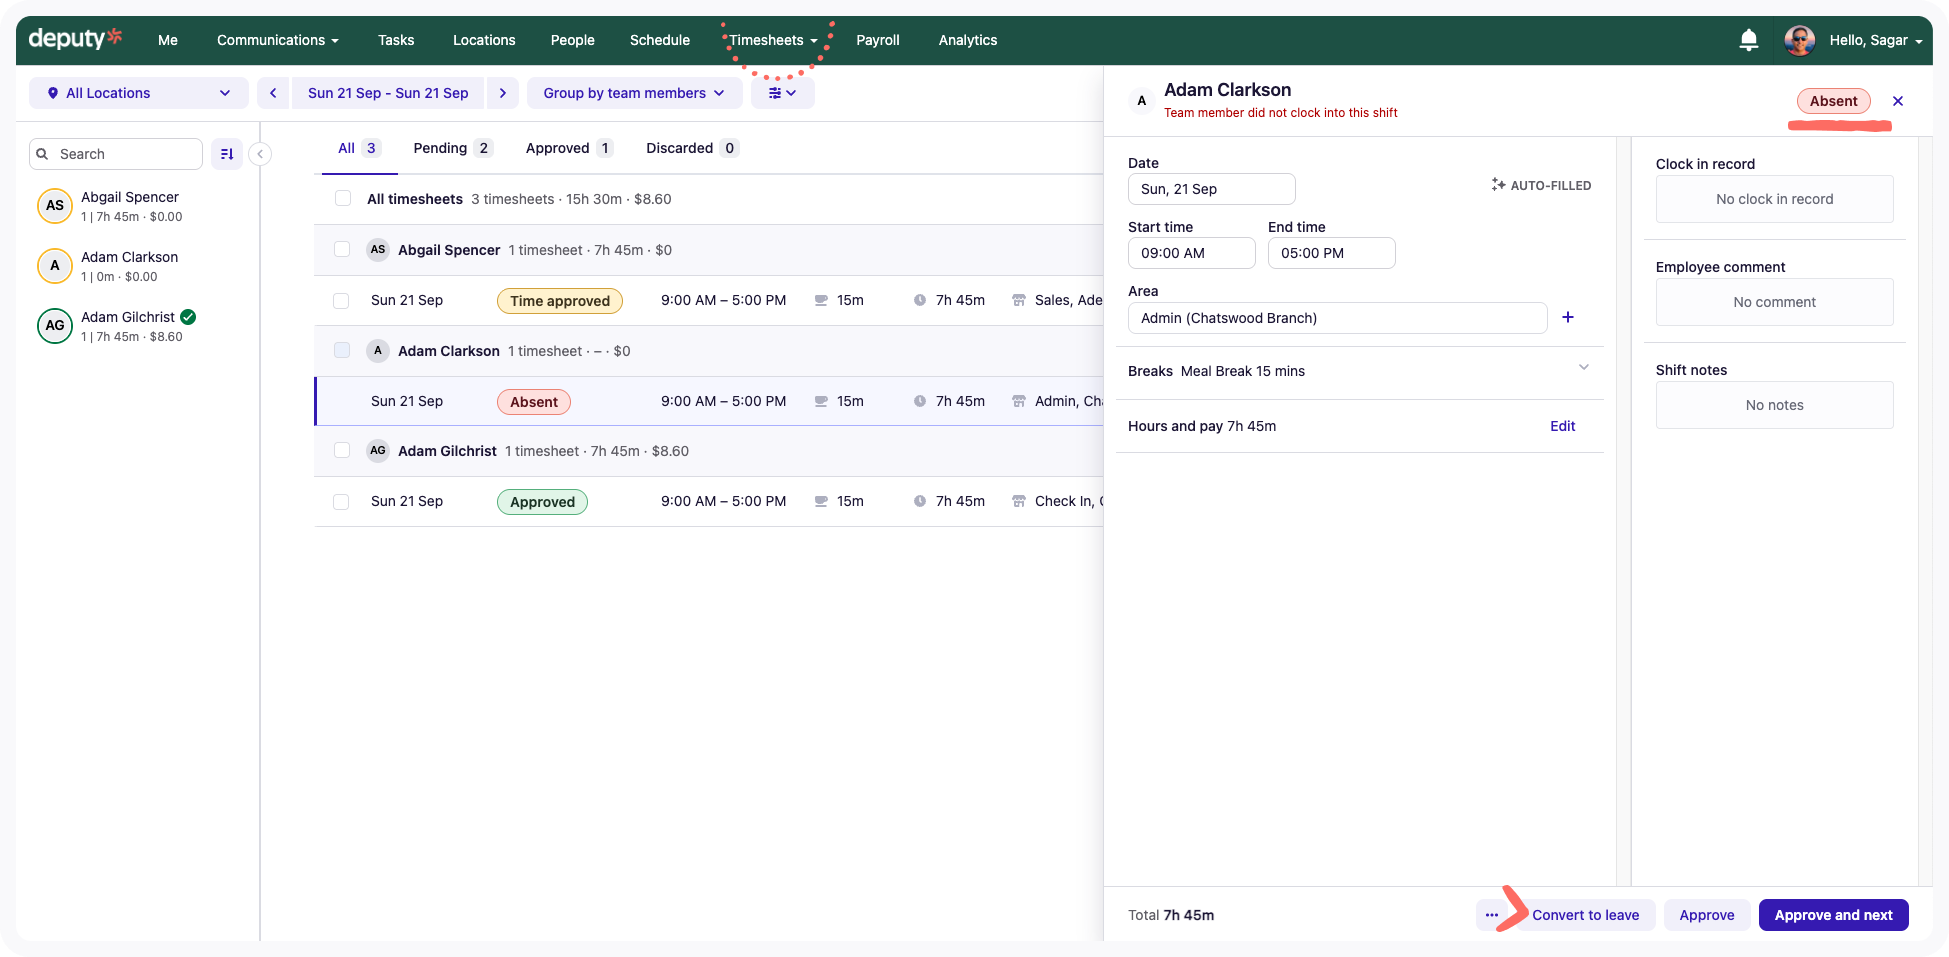Open the All Locations dropdown

click(138, 93)
